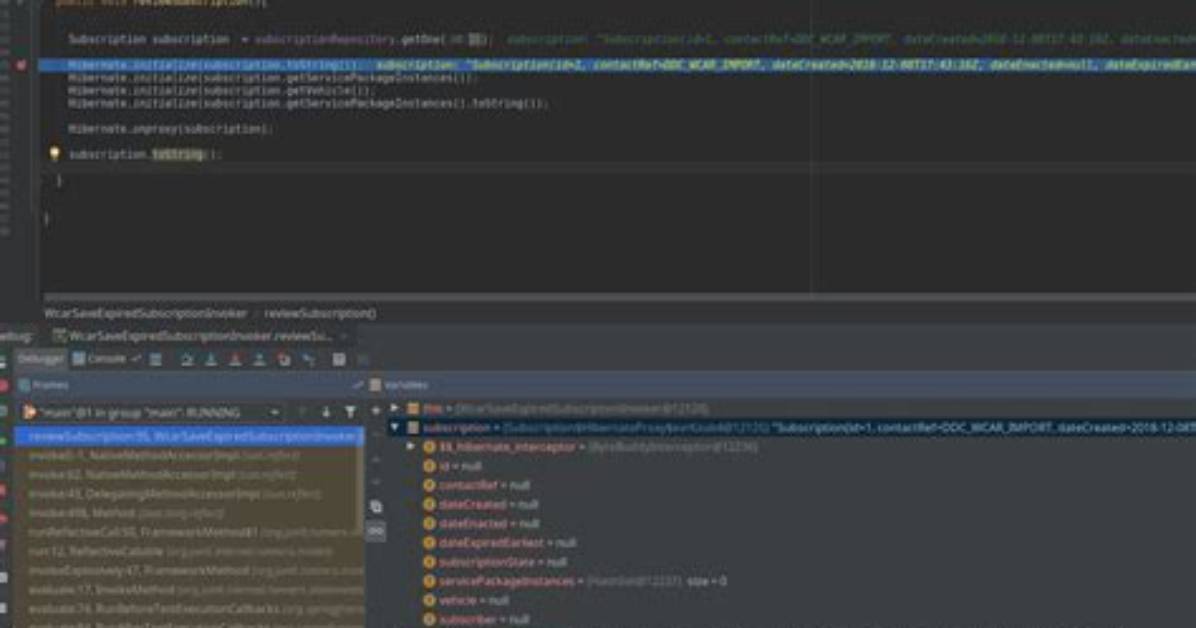This screenshot has width=1196, height=628.
Task: Select next frame with the down arrow
Action: click(326, 412)
